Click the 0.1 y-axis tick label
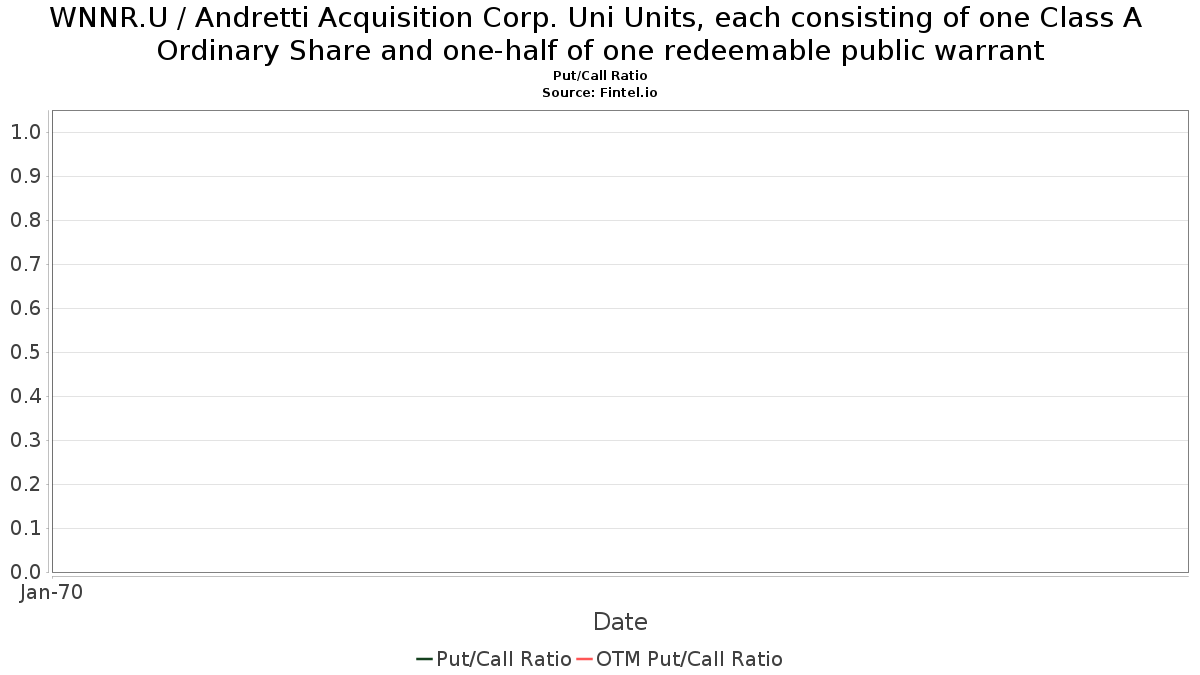Viewport: 1200px width, 675px height. coord(25,528)
